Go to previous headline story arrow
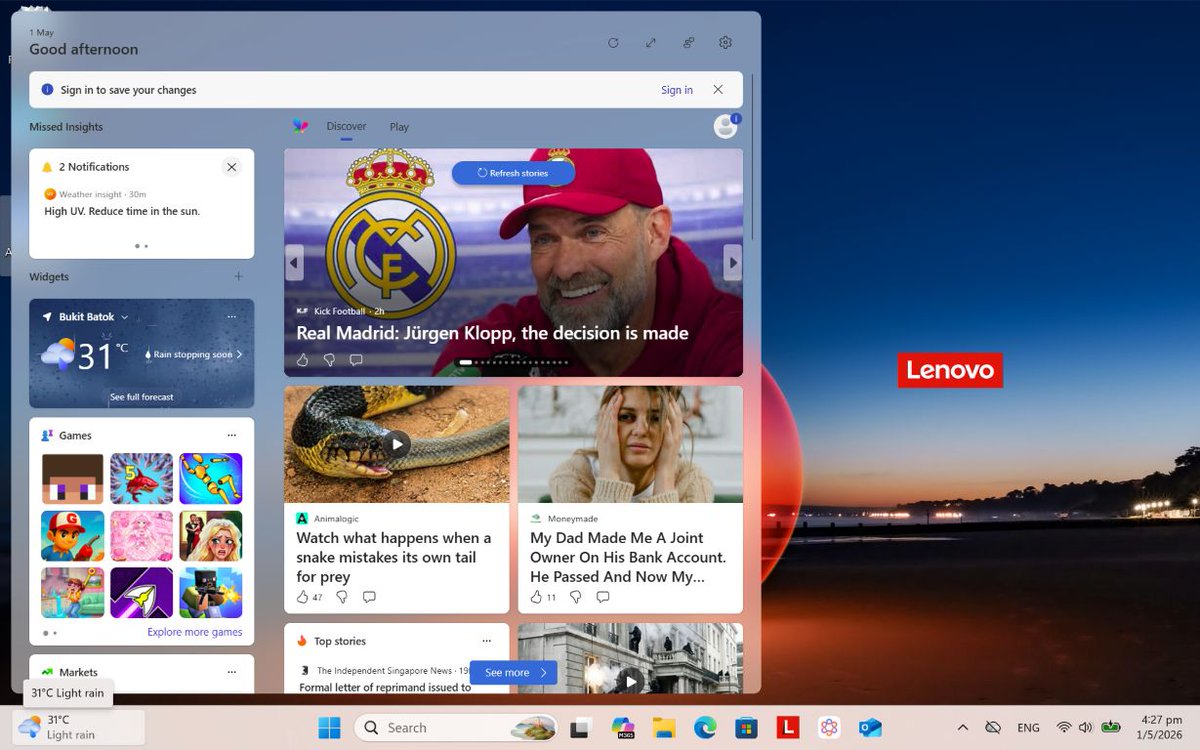The height and width of the screenshot is (750, 1200). point(295,263)
